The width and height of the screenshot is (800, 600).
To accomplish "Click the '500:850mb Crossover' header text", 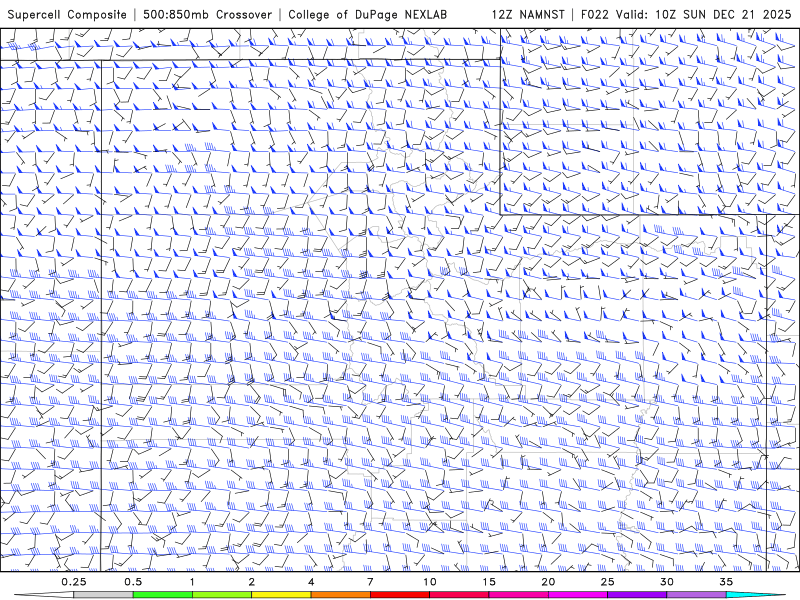I will pyautogui.click(x=207, y=14).
